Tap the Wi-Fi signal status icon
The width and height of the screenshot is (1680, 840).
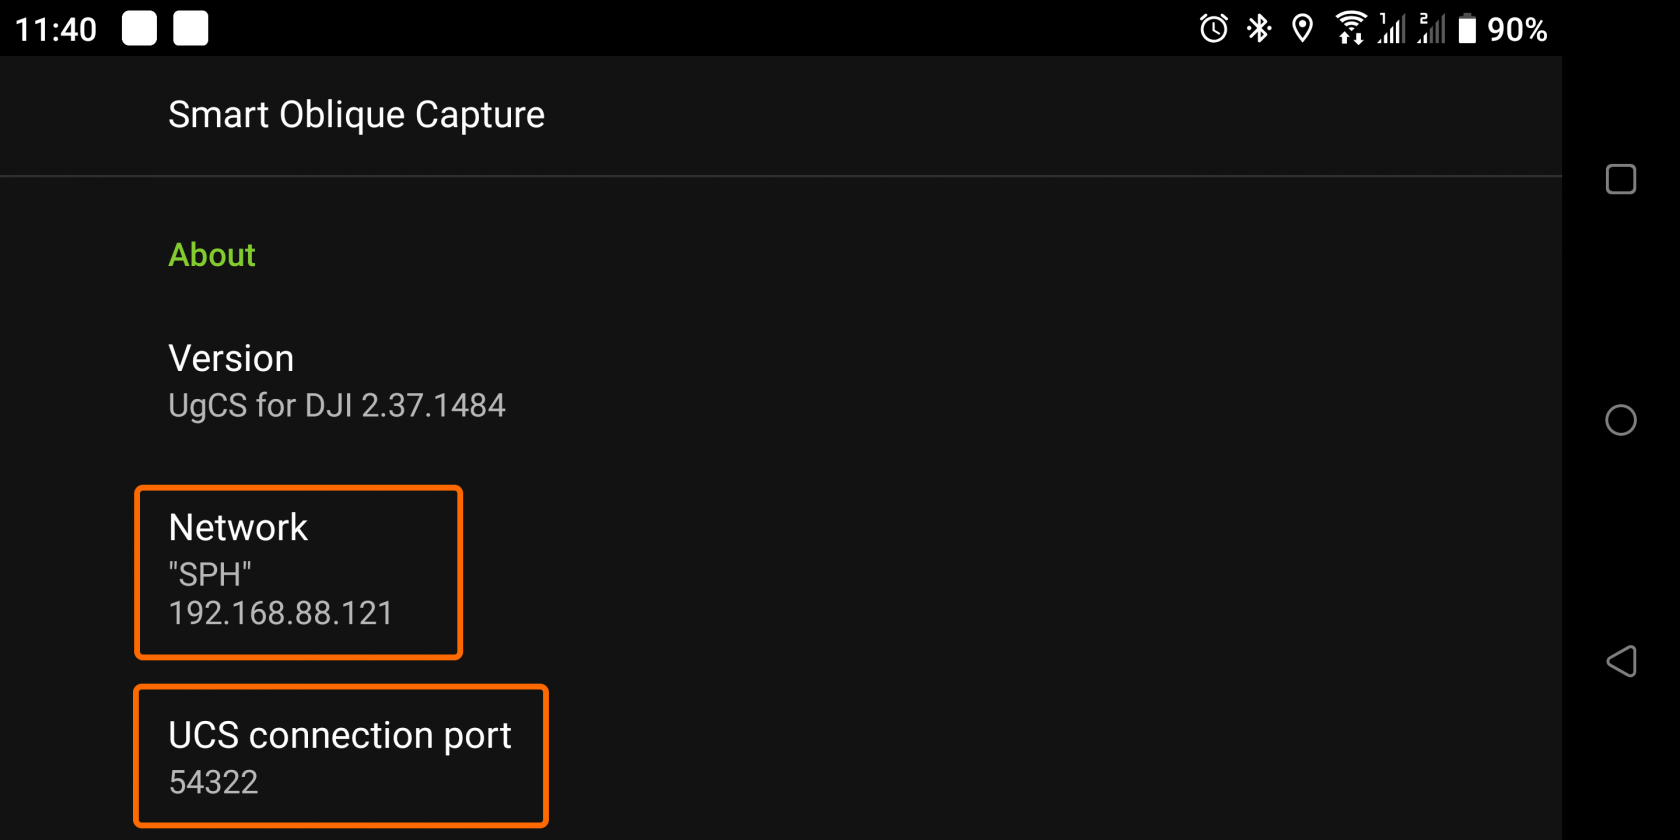pos(1350,28)
